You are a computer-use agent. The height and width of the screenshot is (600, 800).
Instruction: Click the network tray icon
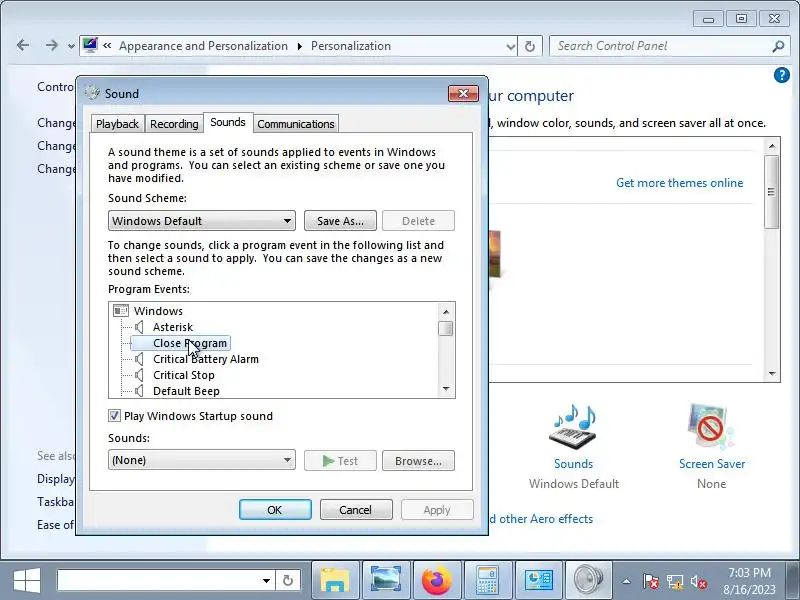[674, 581]
